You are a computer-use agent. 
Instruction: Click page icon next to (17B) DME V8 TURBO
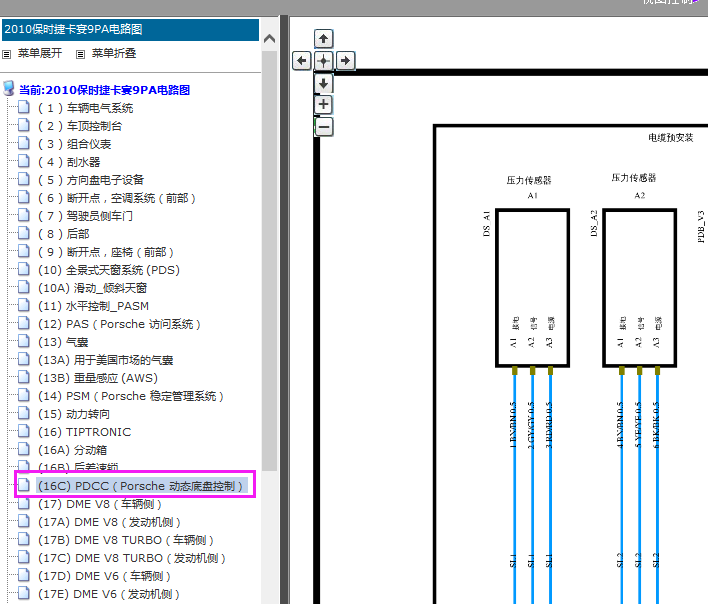pos(24,539)
